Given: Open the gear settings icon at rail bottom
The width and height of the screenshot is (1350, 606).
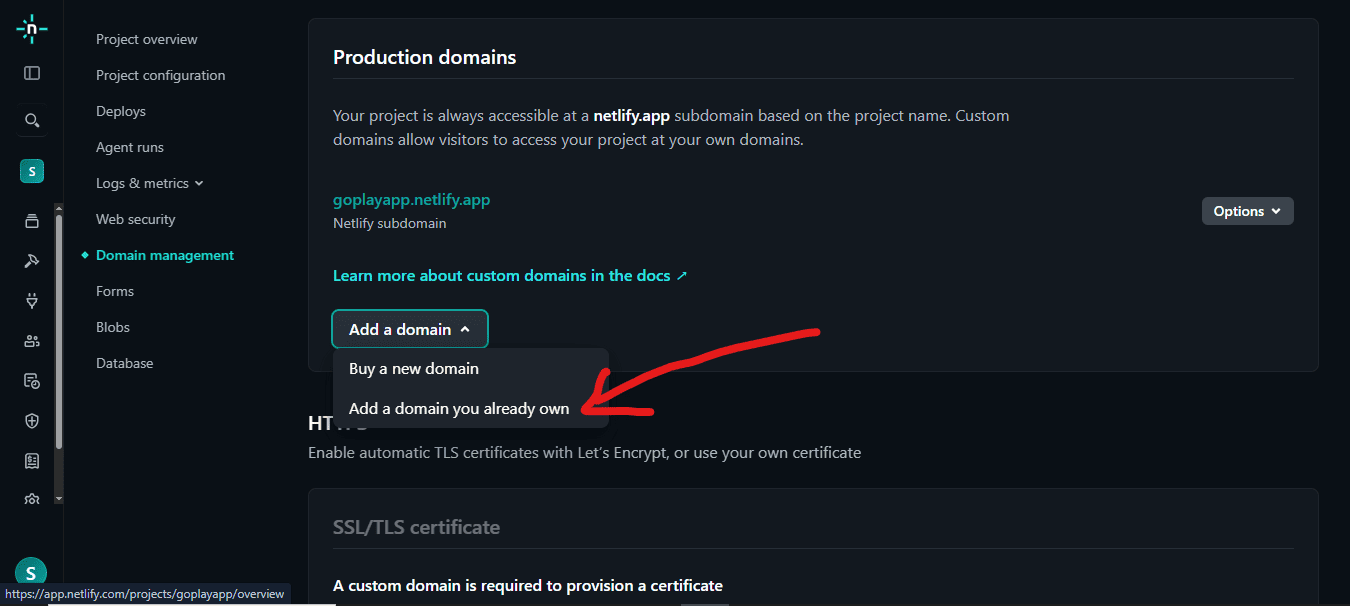Looking at the screenshot, I should [32, 499].
